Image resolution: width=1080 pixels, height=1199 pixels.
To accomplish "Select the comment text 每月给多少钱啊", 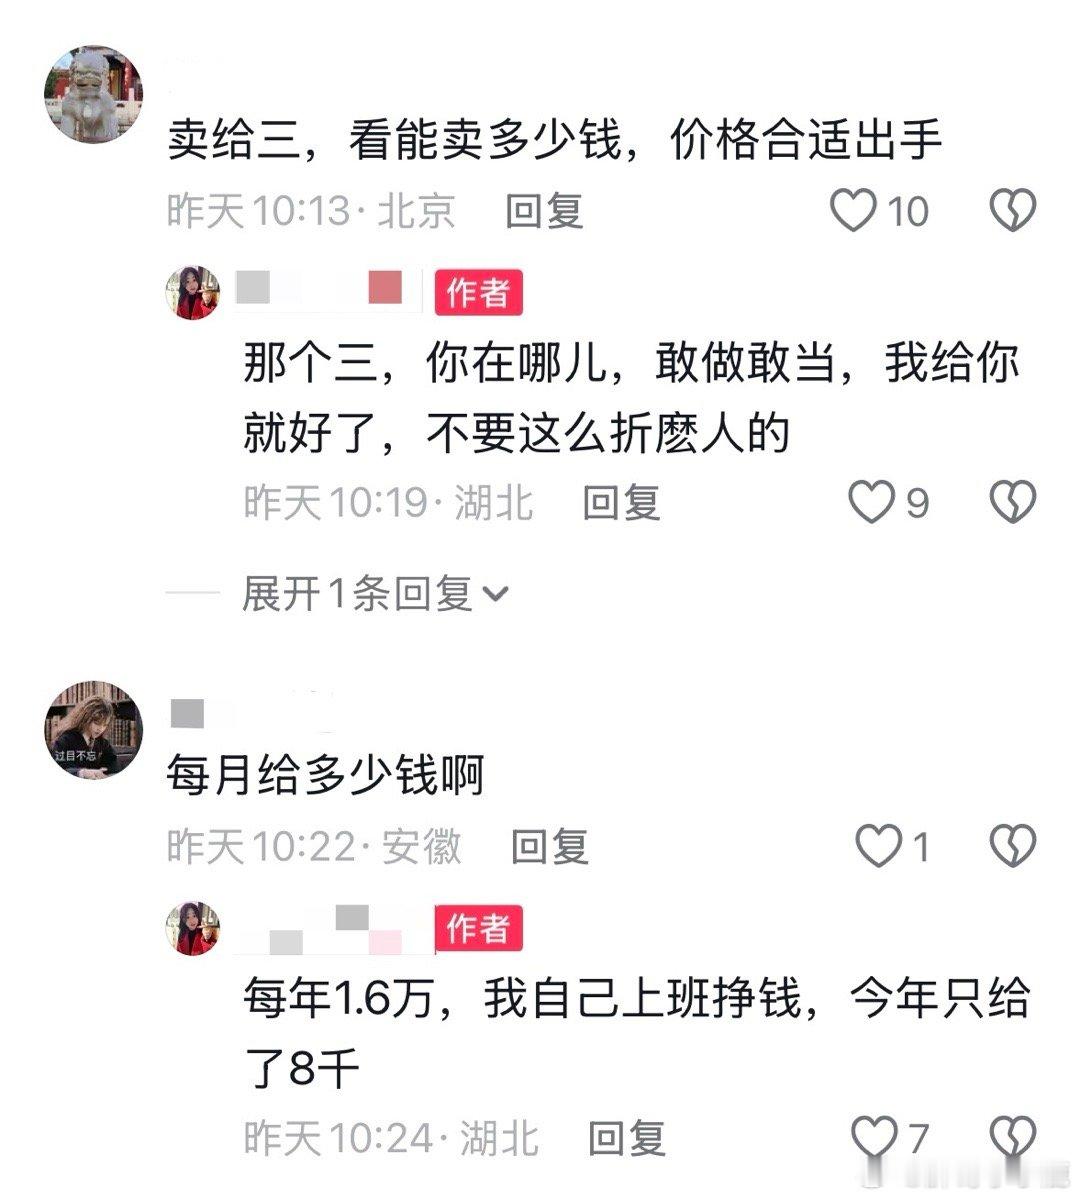I will tap(326, 775).
